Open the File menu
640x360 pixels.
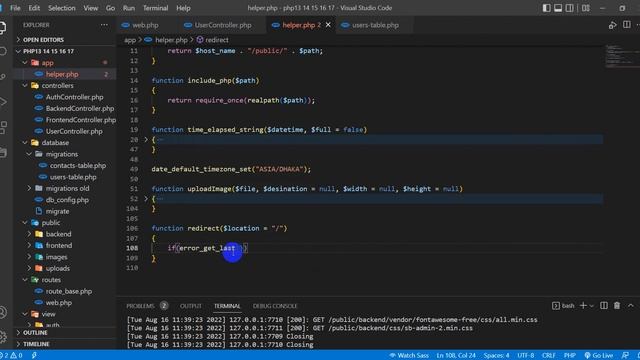click(15, 8)
